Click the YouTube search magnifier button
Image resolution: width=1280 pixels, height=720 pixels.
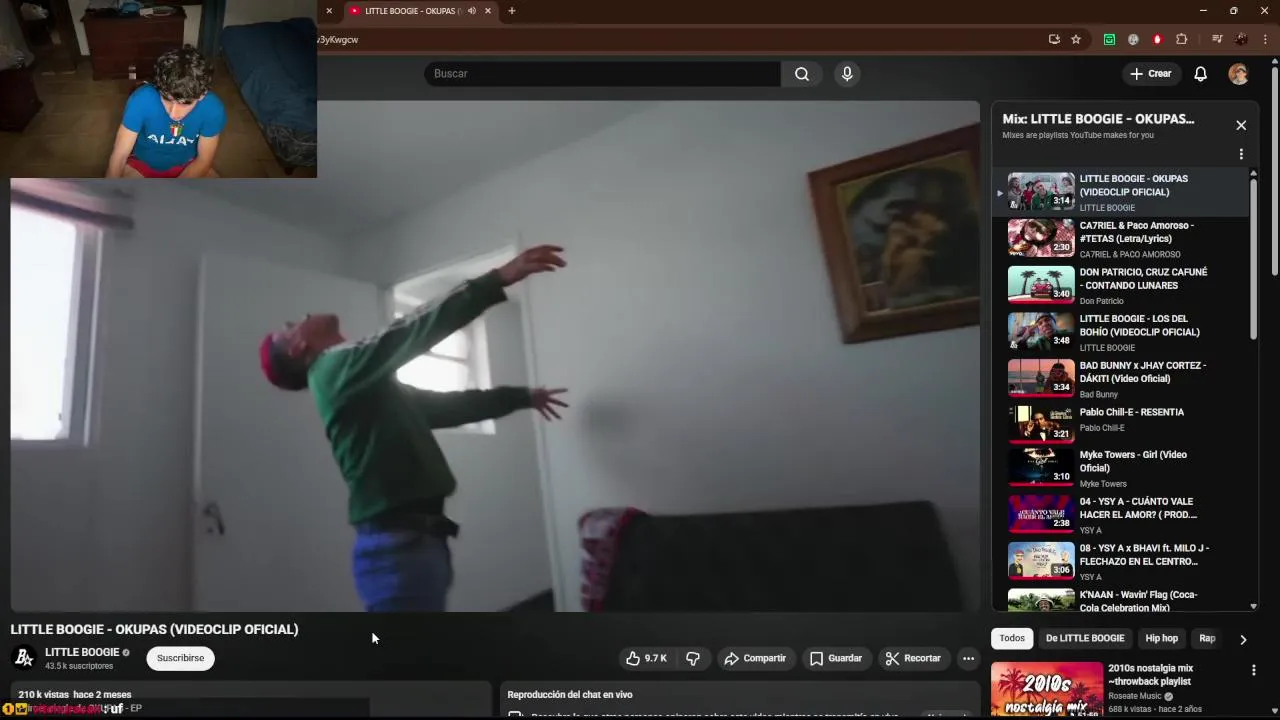point(802,73)
